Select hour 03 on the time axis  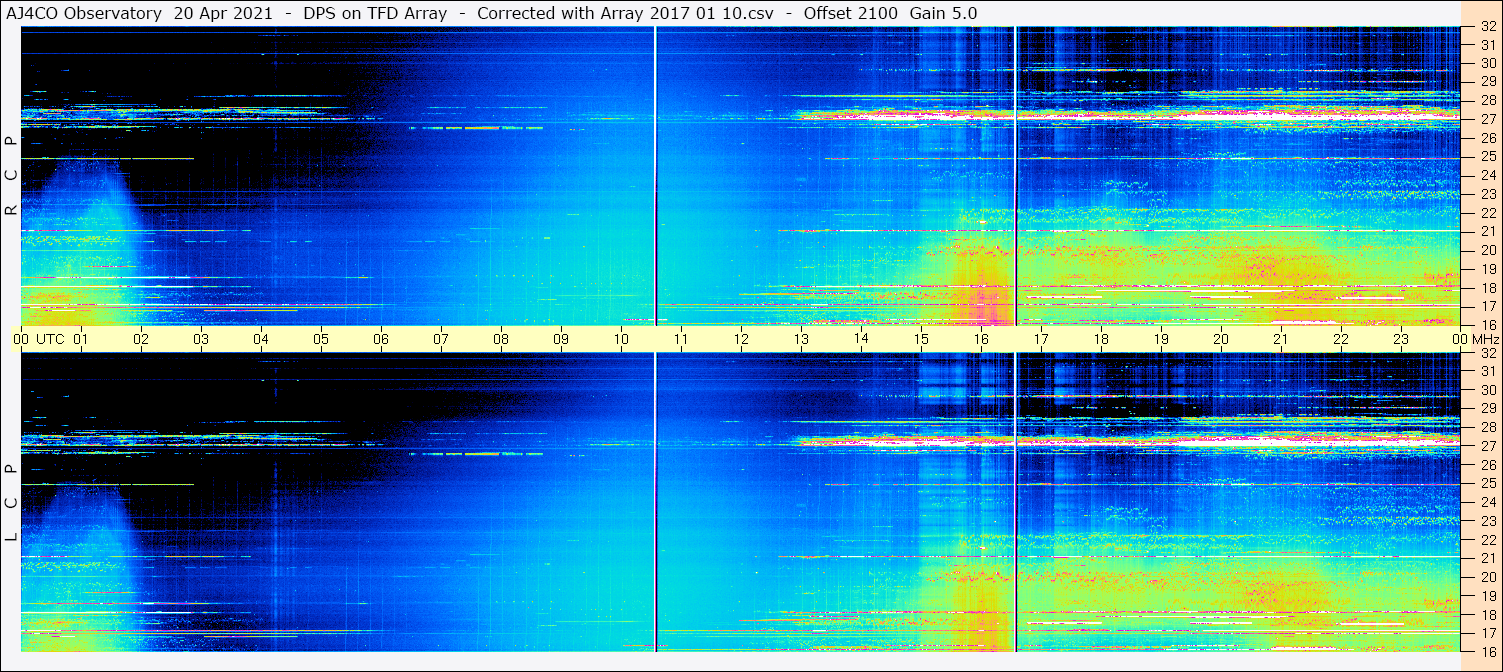coord(201,339)
